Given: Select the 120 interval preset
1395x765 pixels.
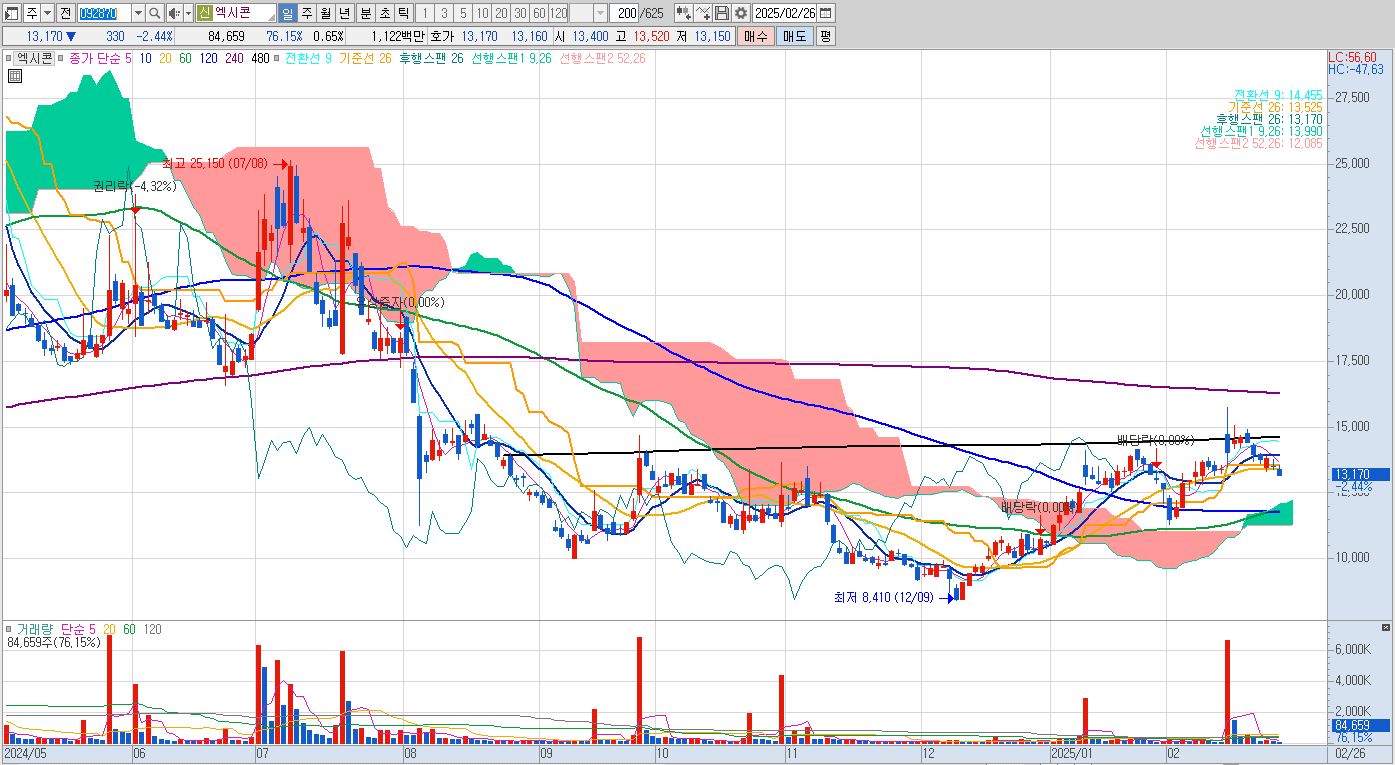Looking at the screenshot, I should (x=559, y=13).
